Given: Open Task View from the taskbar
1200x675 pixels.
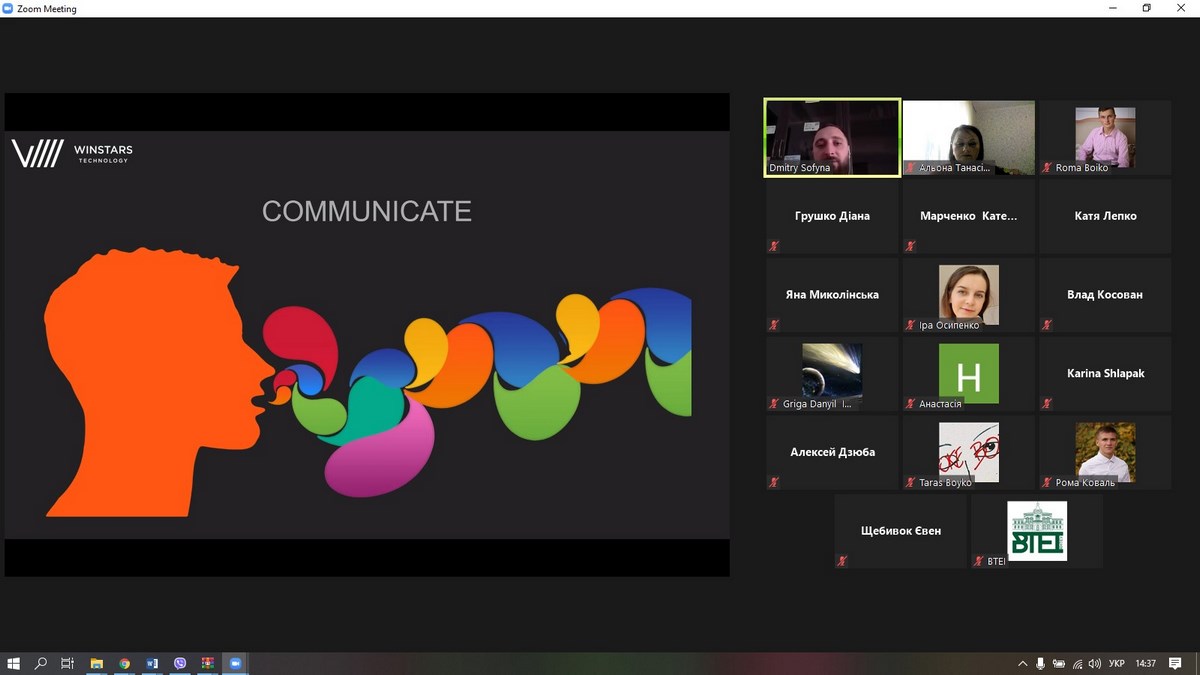Looking at the screenshot, I should click(x=68, y=663).
